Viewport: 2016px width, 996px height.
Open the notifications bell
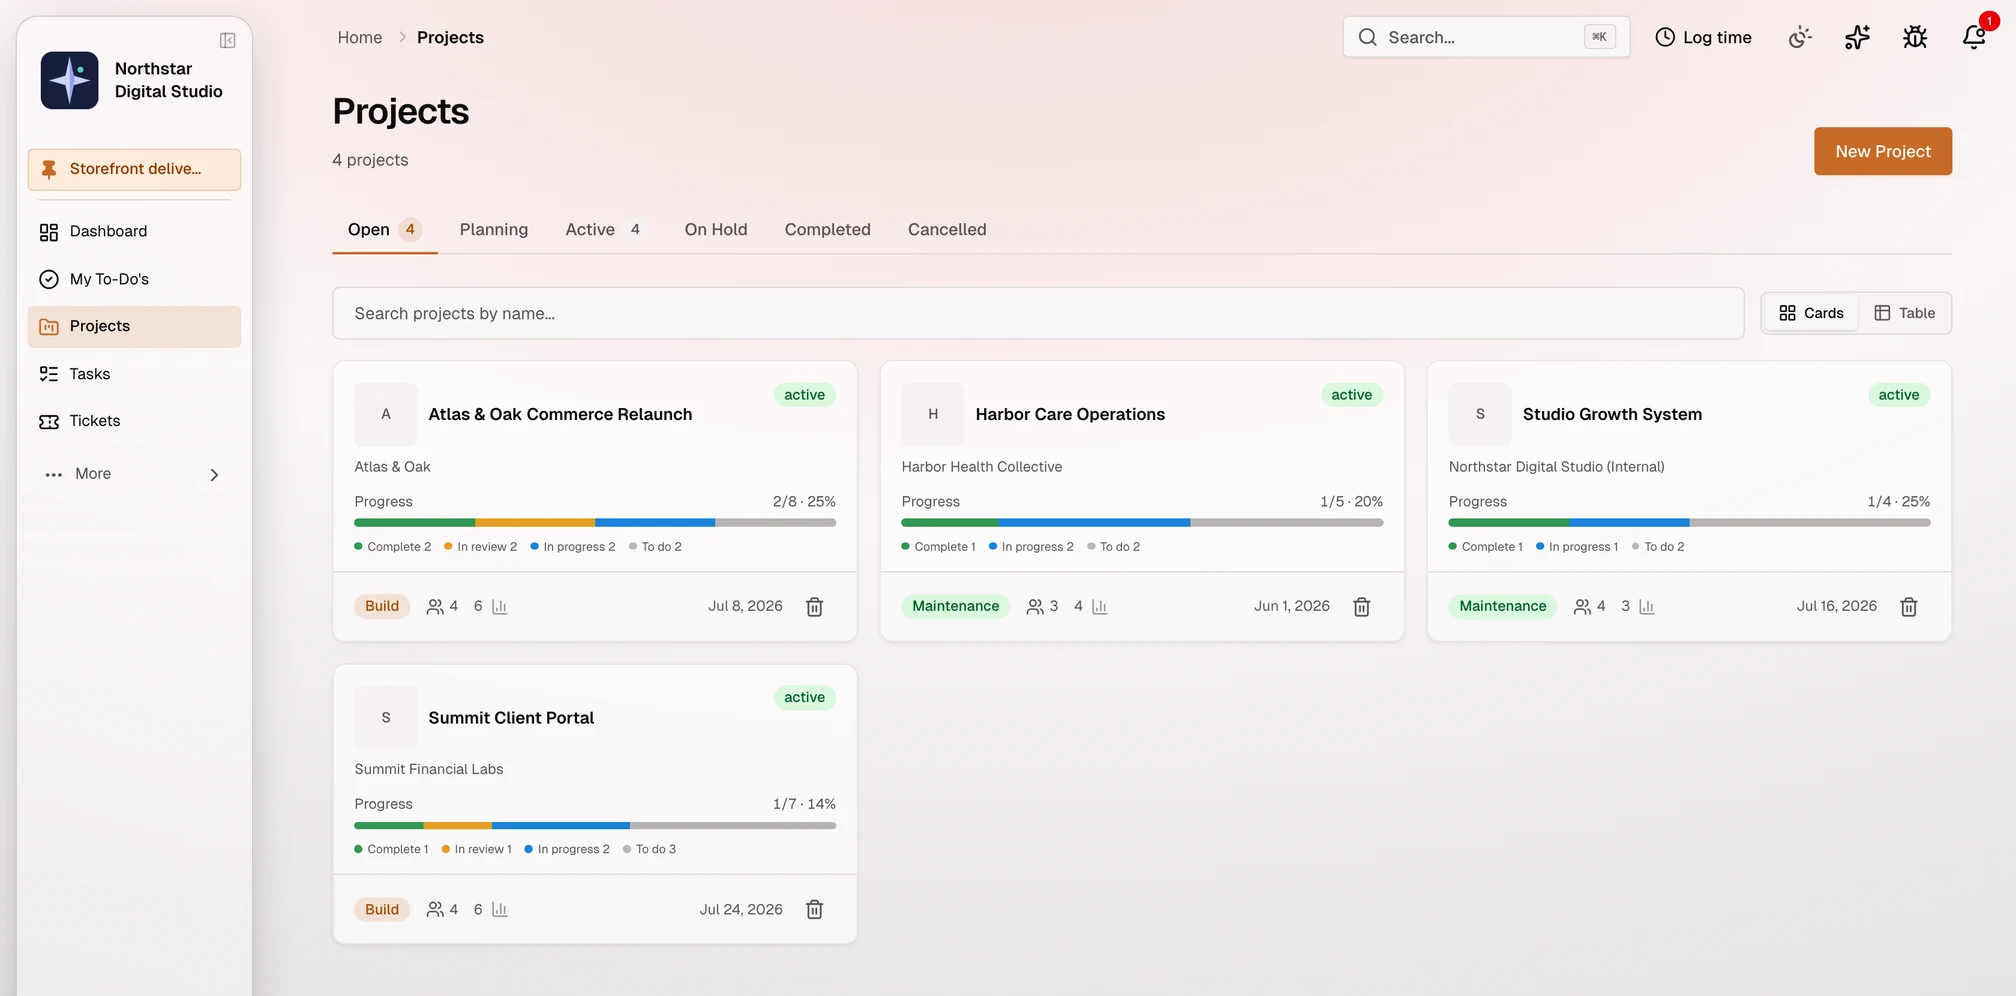point(1974,37)
